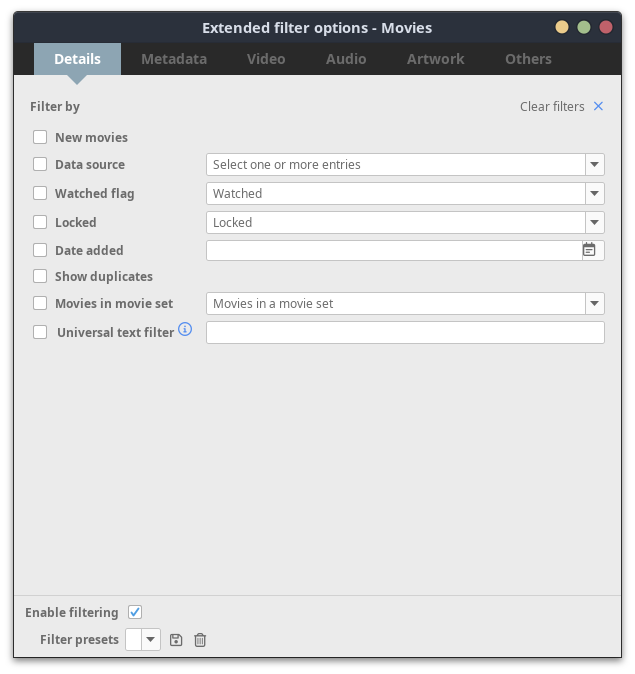
Task: Enable the New movies checkbox
Action: pyautogui.click(x=40, y=138)
